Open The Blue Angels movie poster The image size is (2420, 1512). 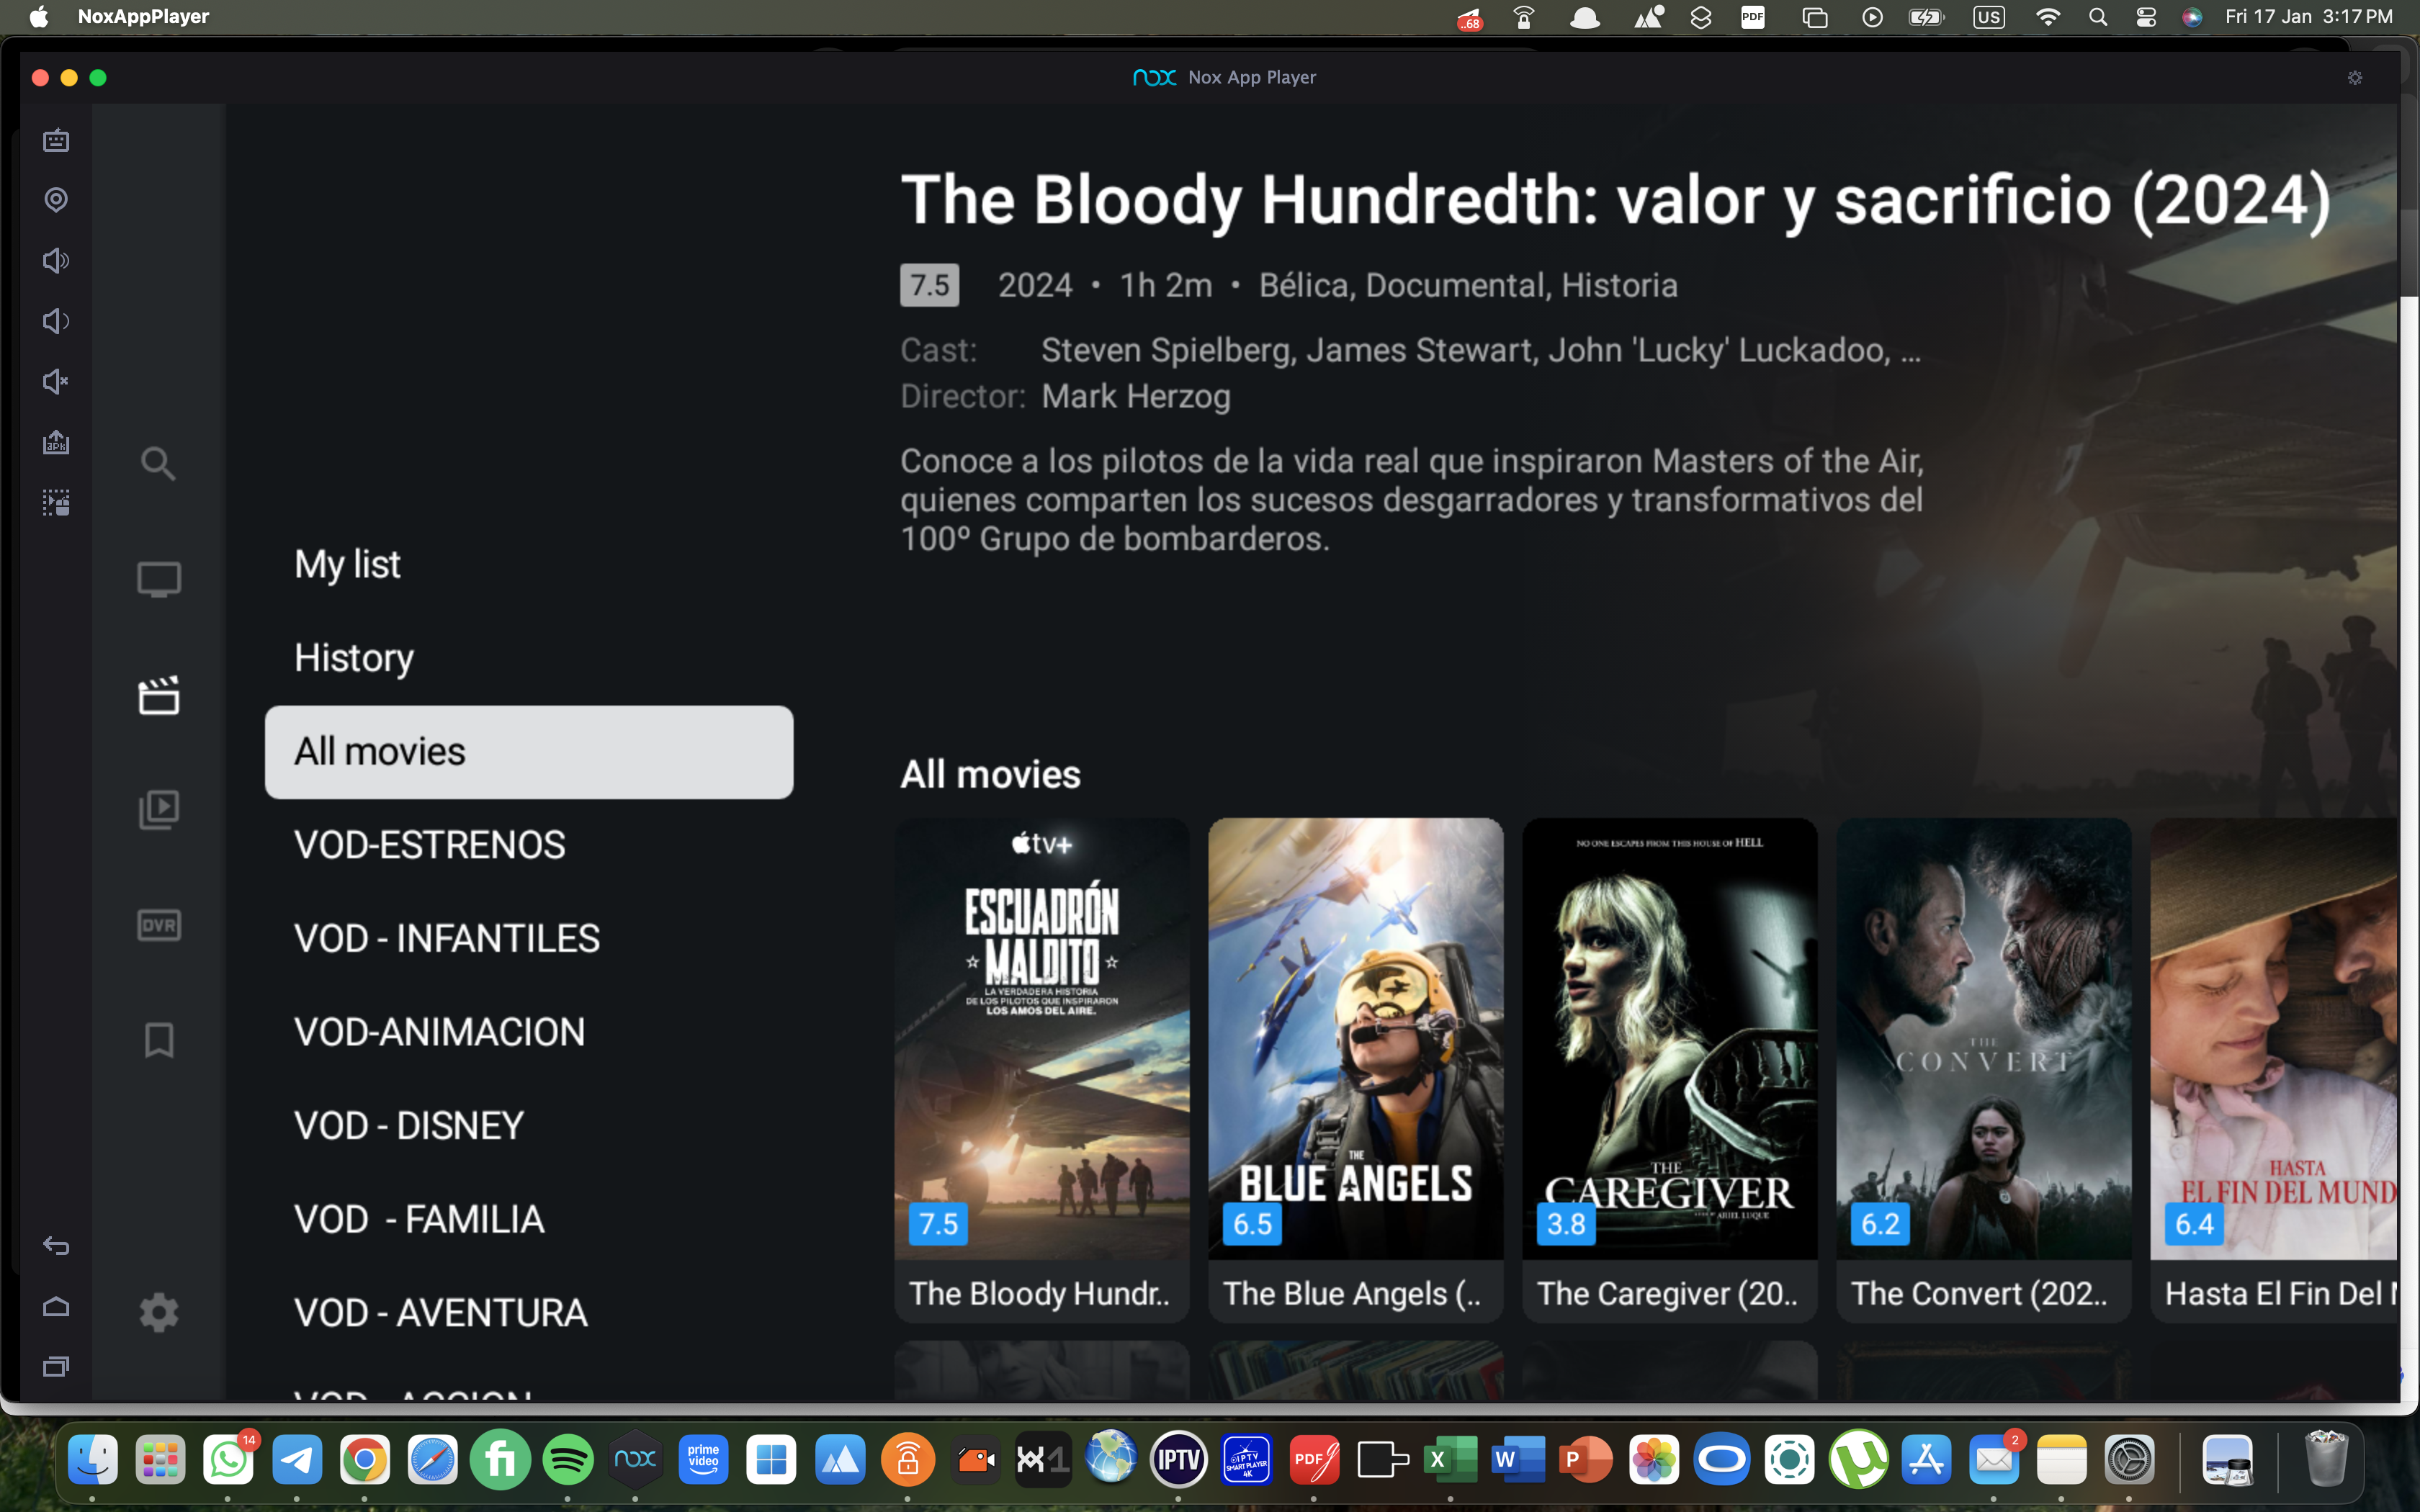(1355, 1070)
